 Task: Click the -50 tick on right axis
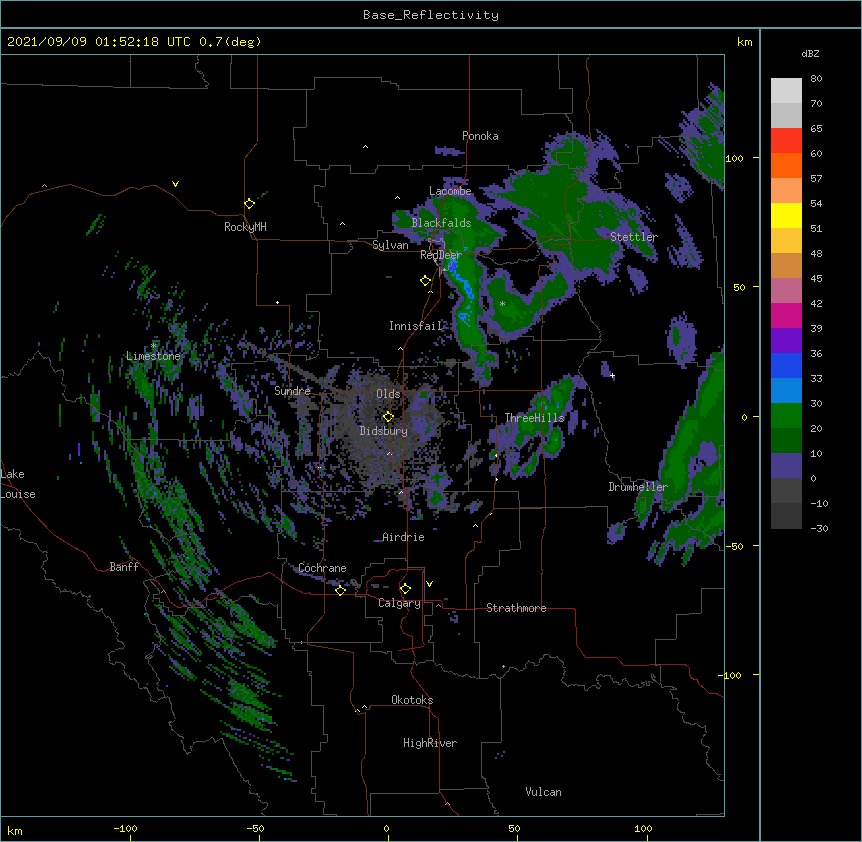(734, 546)
